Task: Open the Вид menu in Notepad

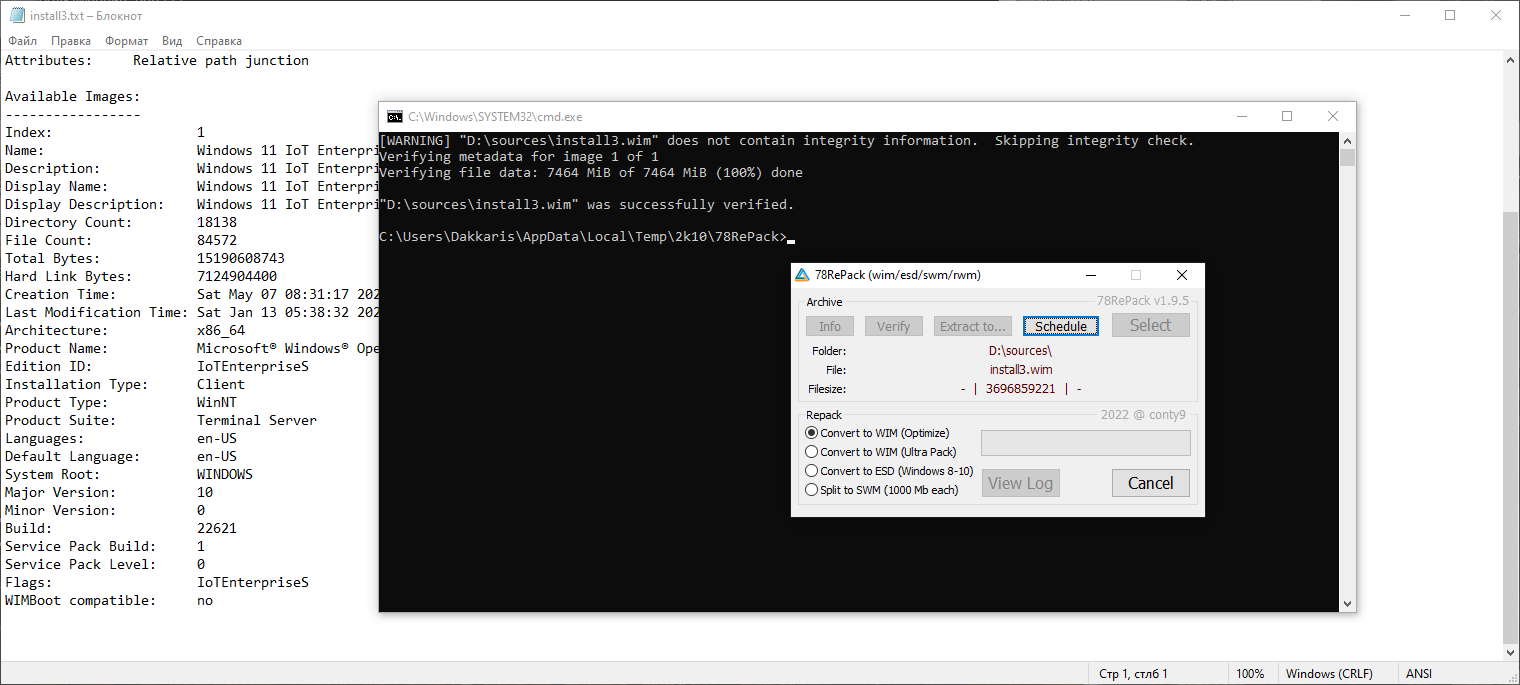Action: pos(172,41)
